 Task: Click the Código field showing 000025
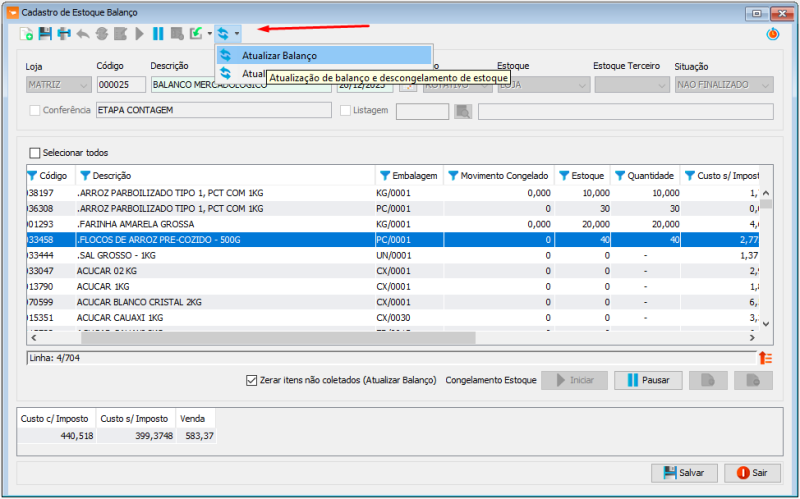pyautogui.click(x=121, y=85)
